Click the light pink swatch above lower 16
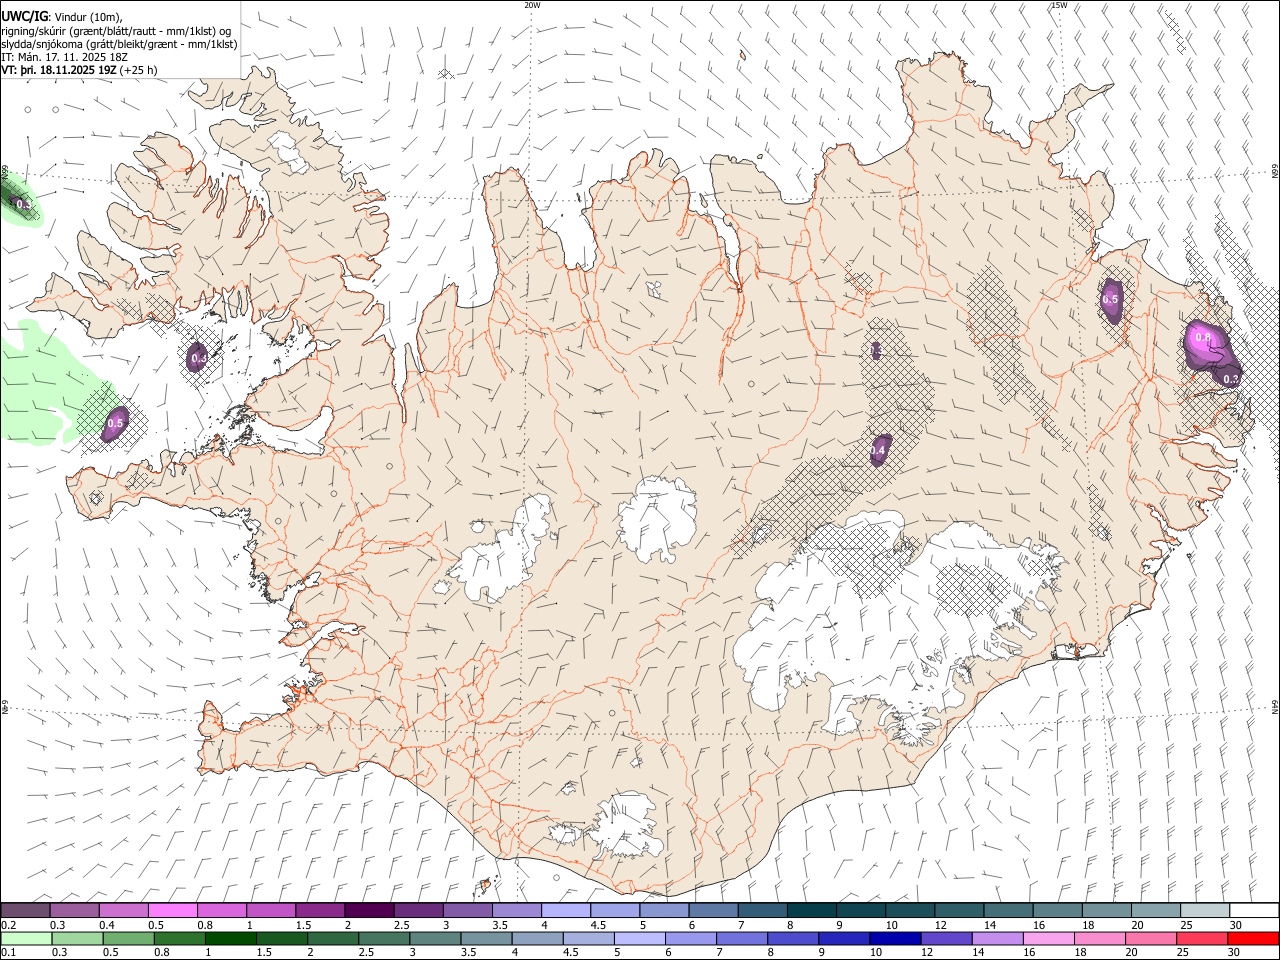The height and width of the screenshot is (960, 1280). (x=1048, y=938)
